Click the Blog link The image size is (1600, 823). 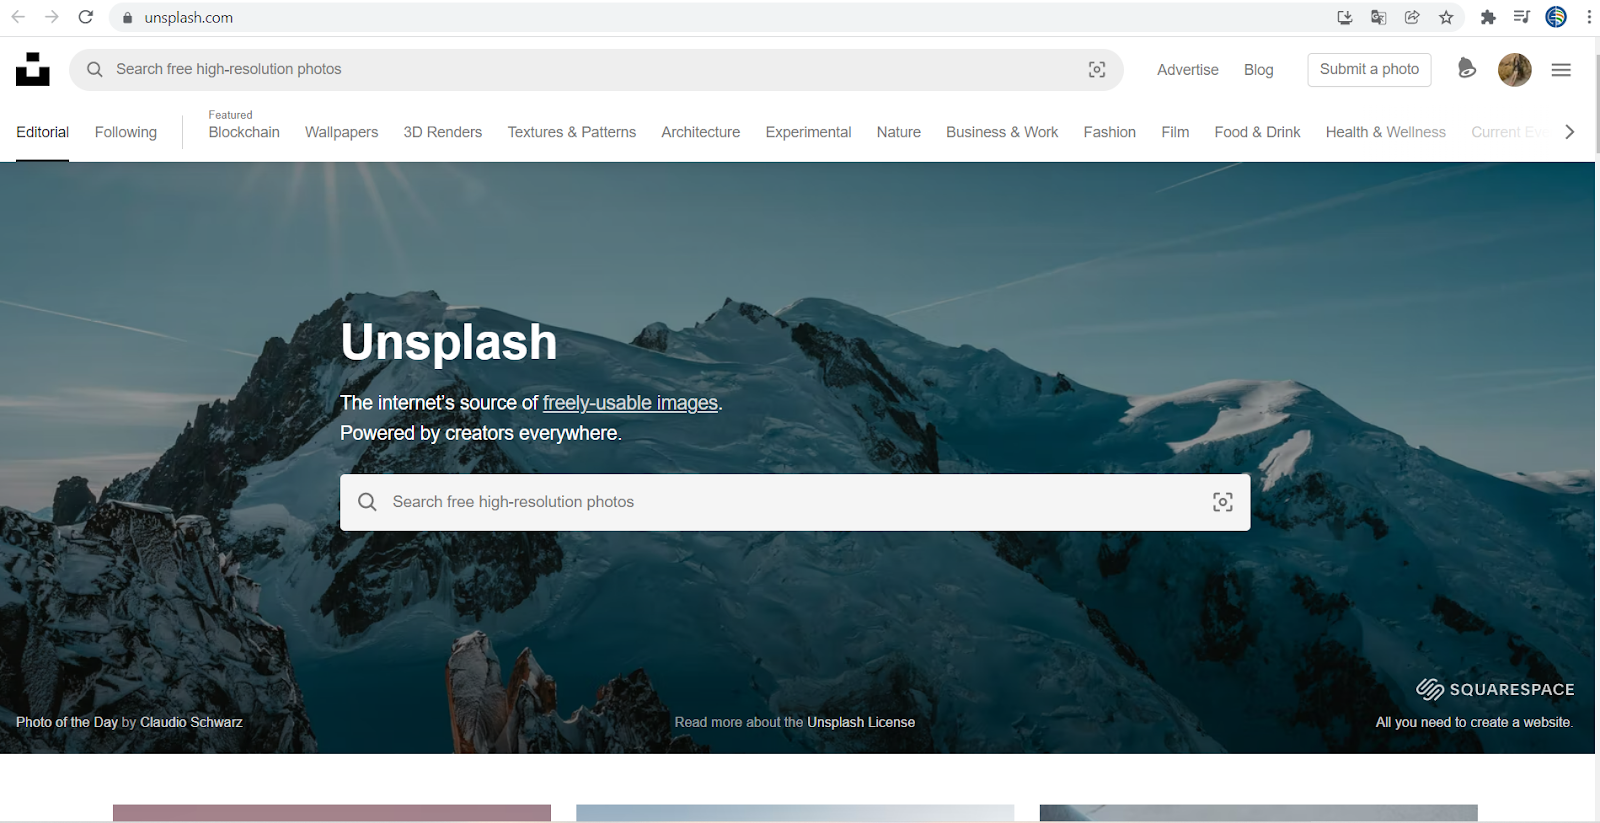click(1258, 70)
